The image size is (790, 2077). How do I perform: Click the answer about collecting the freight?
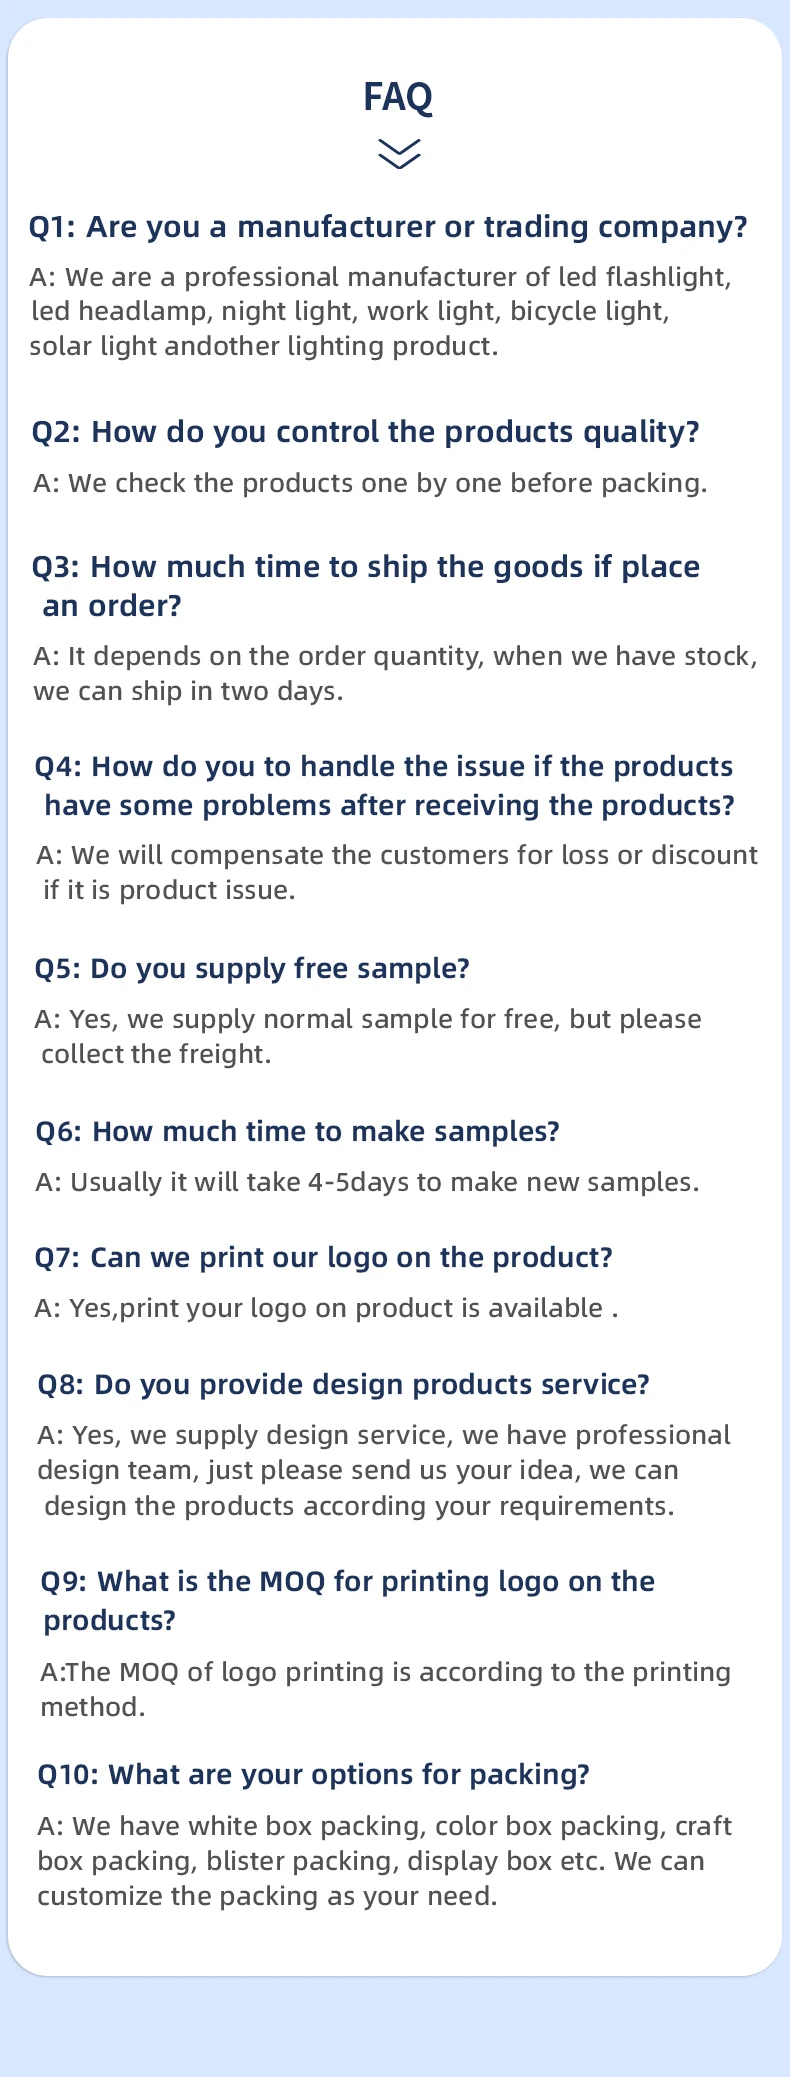tap(368, 1037)
